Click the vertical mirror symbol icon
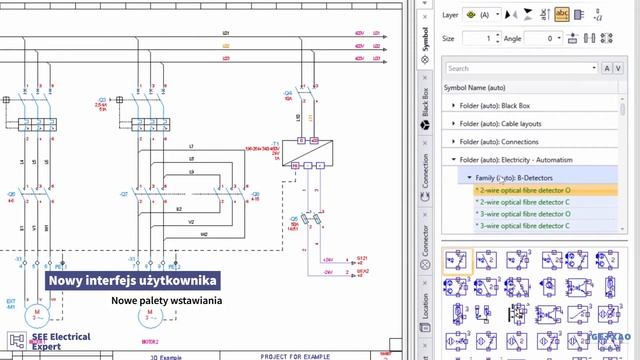 pyautogui.click(x=528, y=15)
